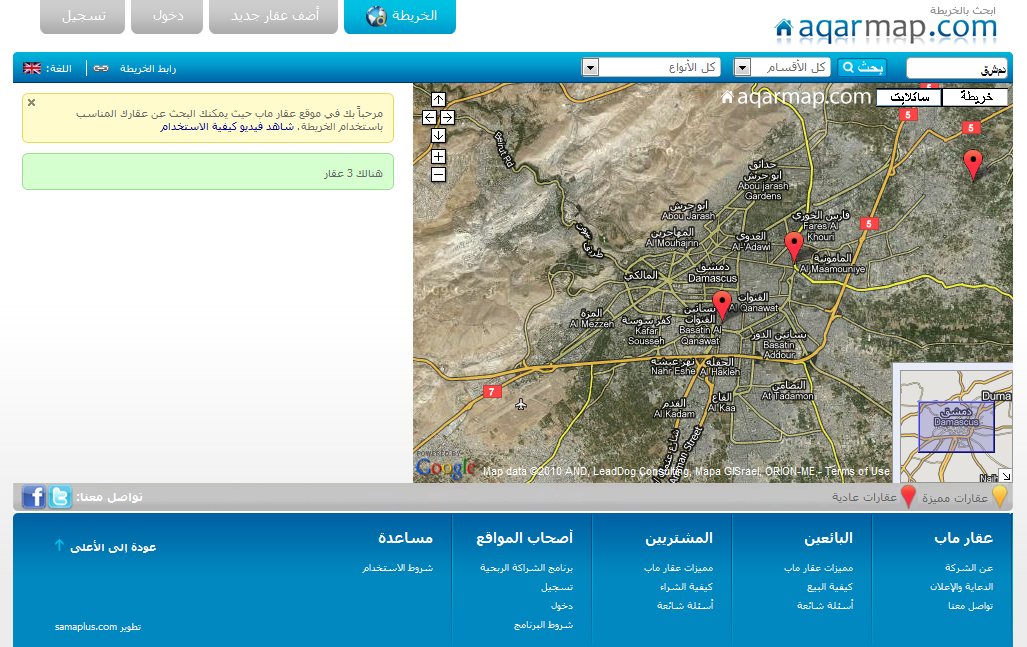Click the route 7 road sign on the map

pyautogui.click(x=492, y=392)
